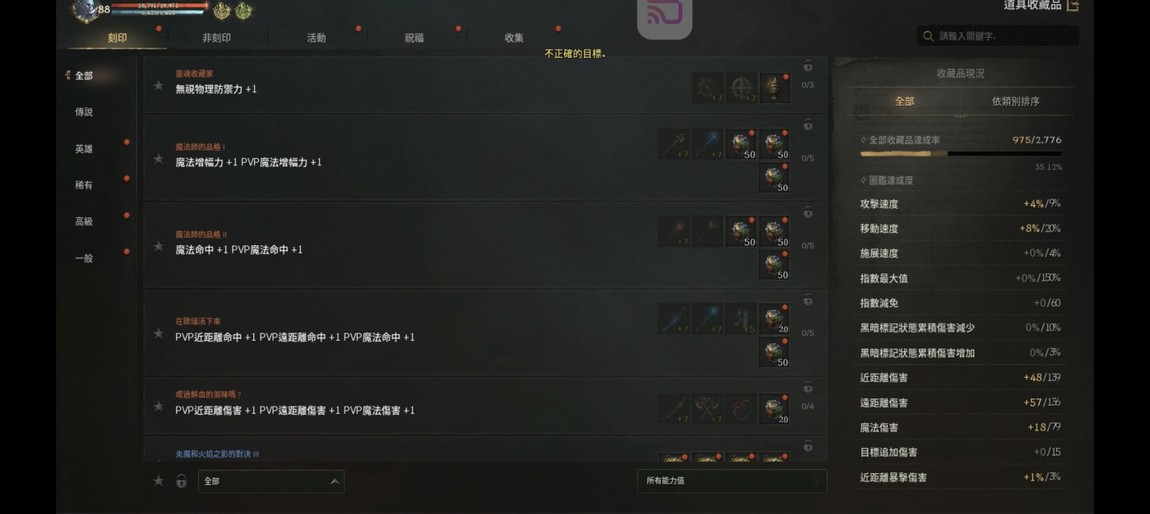Click the character portrait level 88
Viewport: 1150px width, 514px height.
click(86, 9)
